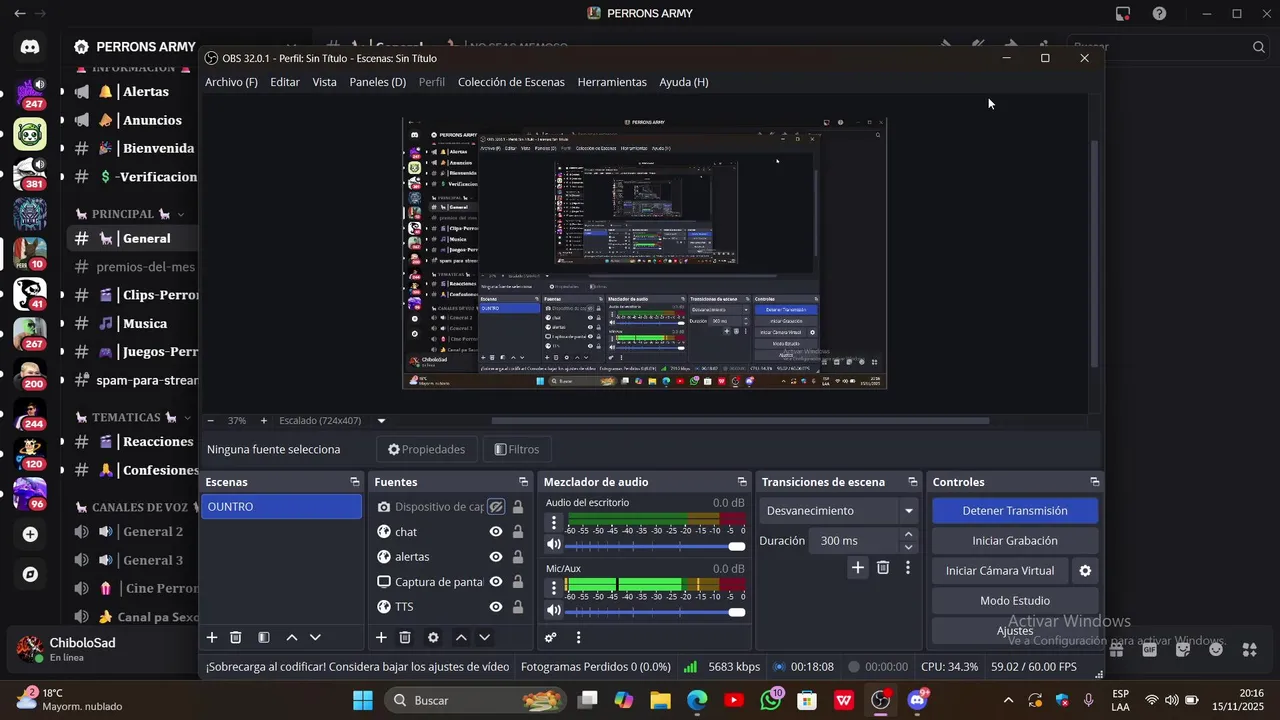1280x720 pixels.
Task: Collapse the PRINCIPAL category in Discord
Action: [x=130, y=214]
